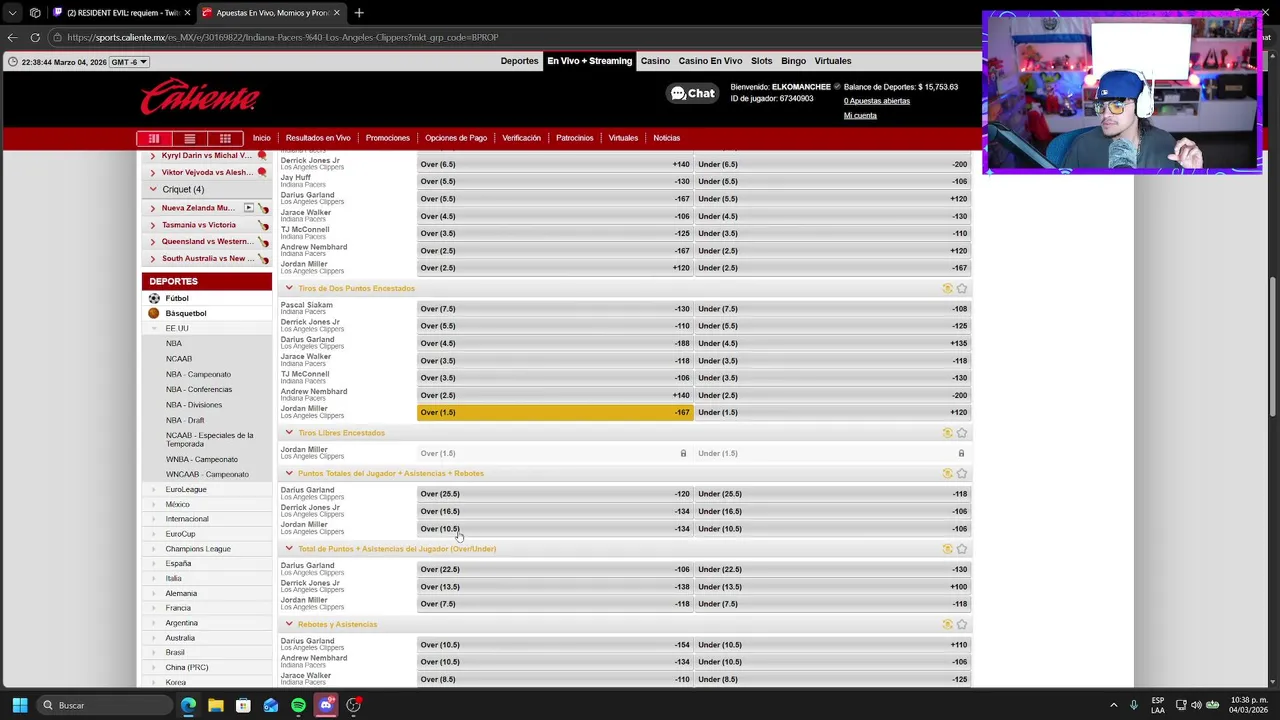1280x720 pixels.
Task: Open the Chat bubble button
Action: [x=693, y=93]
